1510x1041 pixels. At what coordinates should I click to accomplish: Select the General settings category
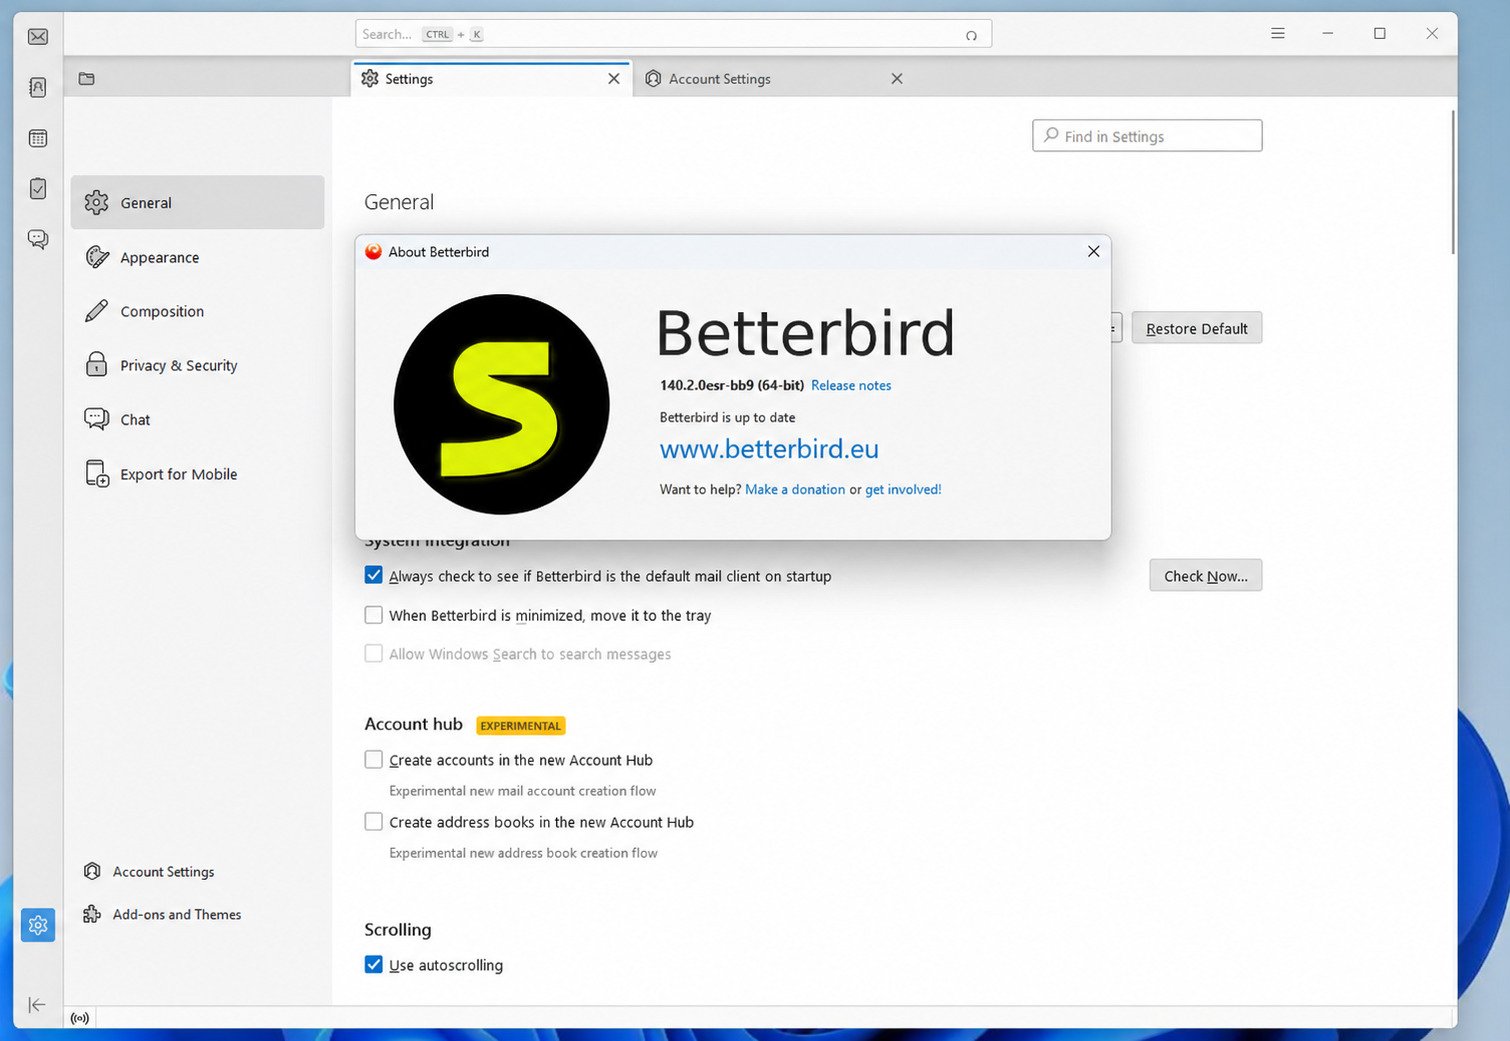198,202
